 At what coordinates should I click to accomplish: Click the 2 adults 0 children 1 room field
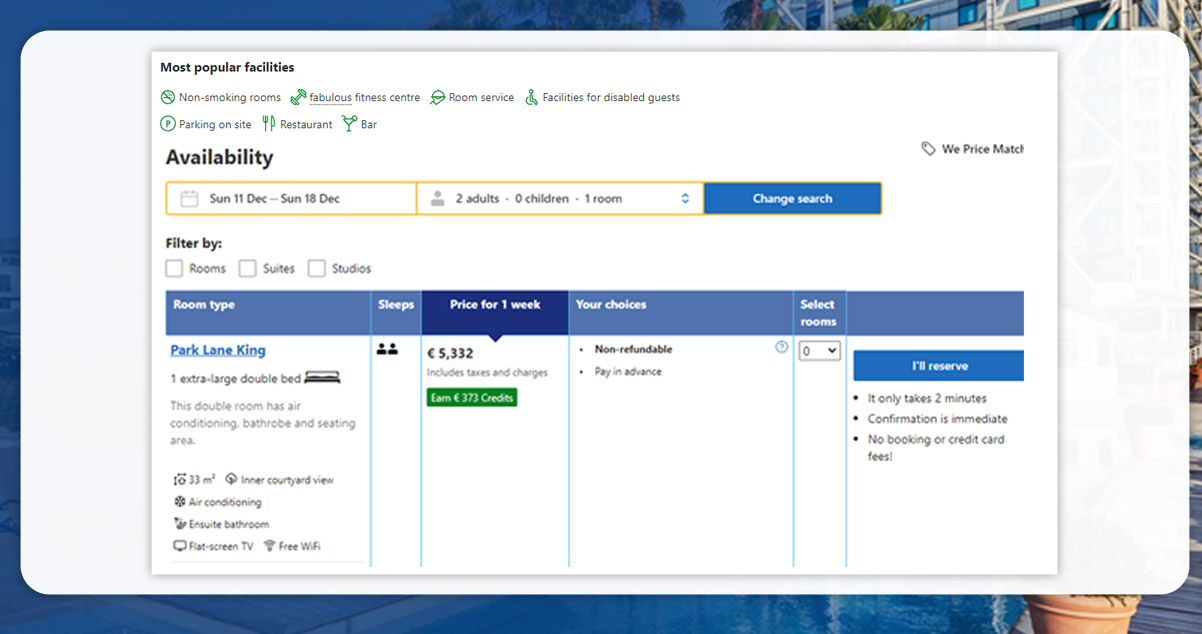[x=560, y=198]
